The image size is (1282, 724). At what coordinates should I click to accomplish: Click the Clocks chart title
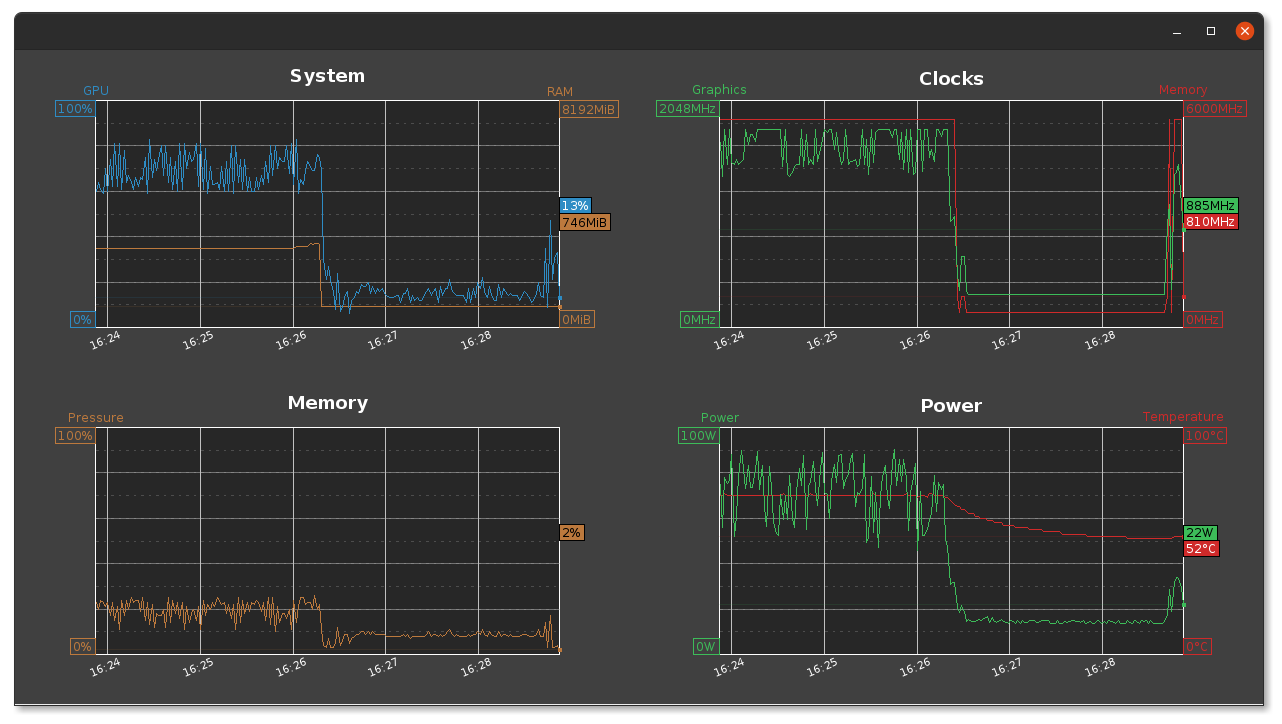click(x=951, y=79)
